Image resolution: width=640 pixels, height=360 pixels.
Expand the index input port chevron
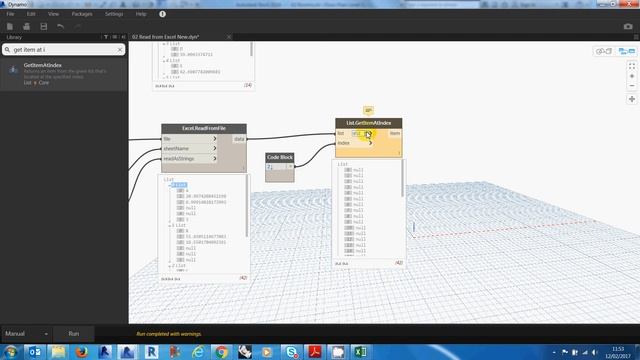(x=370, y=143)
